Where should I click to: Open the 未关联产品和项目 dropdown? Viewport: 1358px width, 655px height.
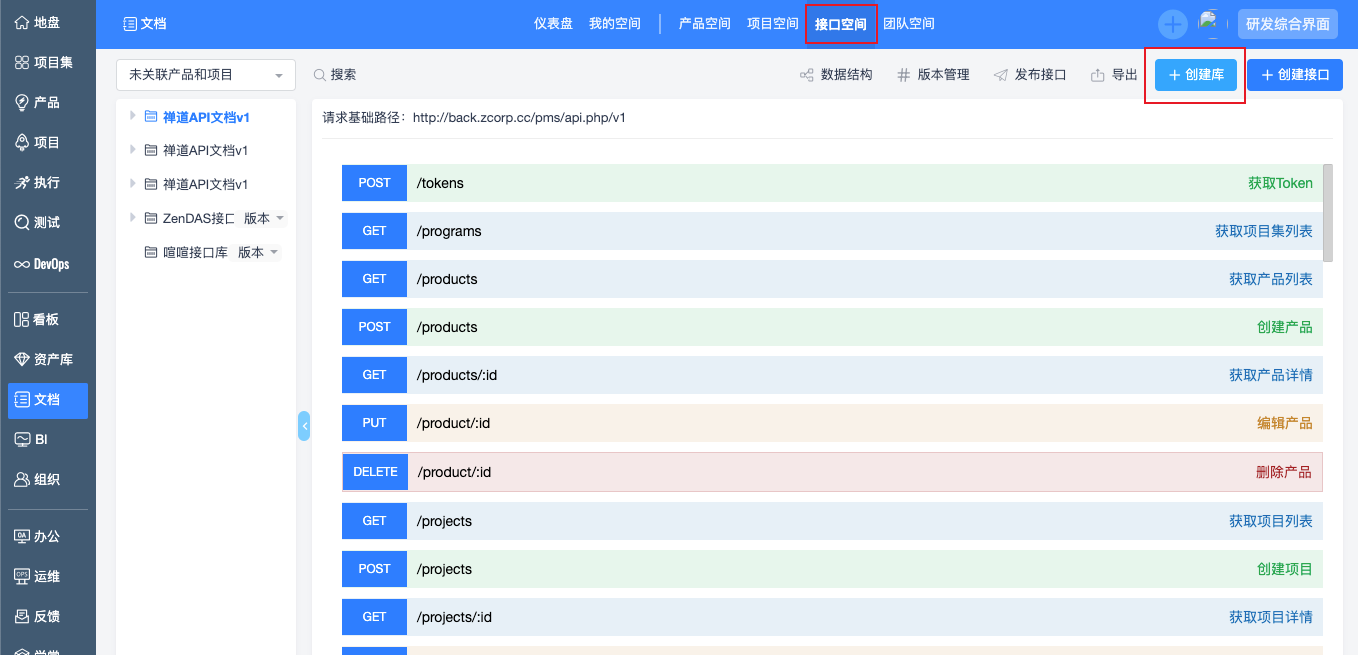[x=205, y=75]
